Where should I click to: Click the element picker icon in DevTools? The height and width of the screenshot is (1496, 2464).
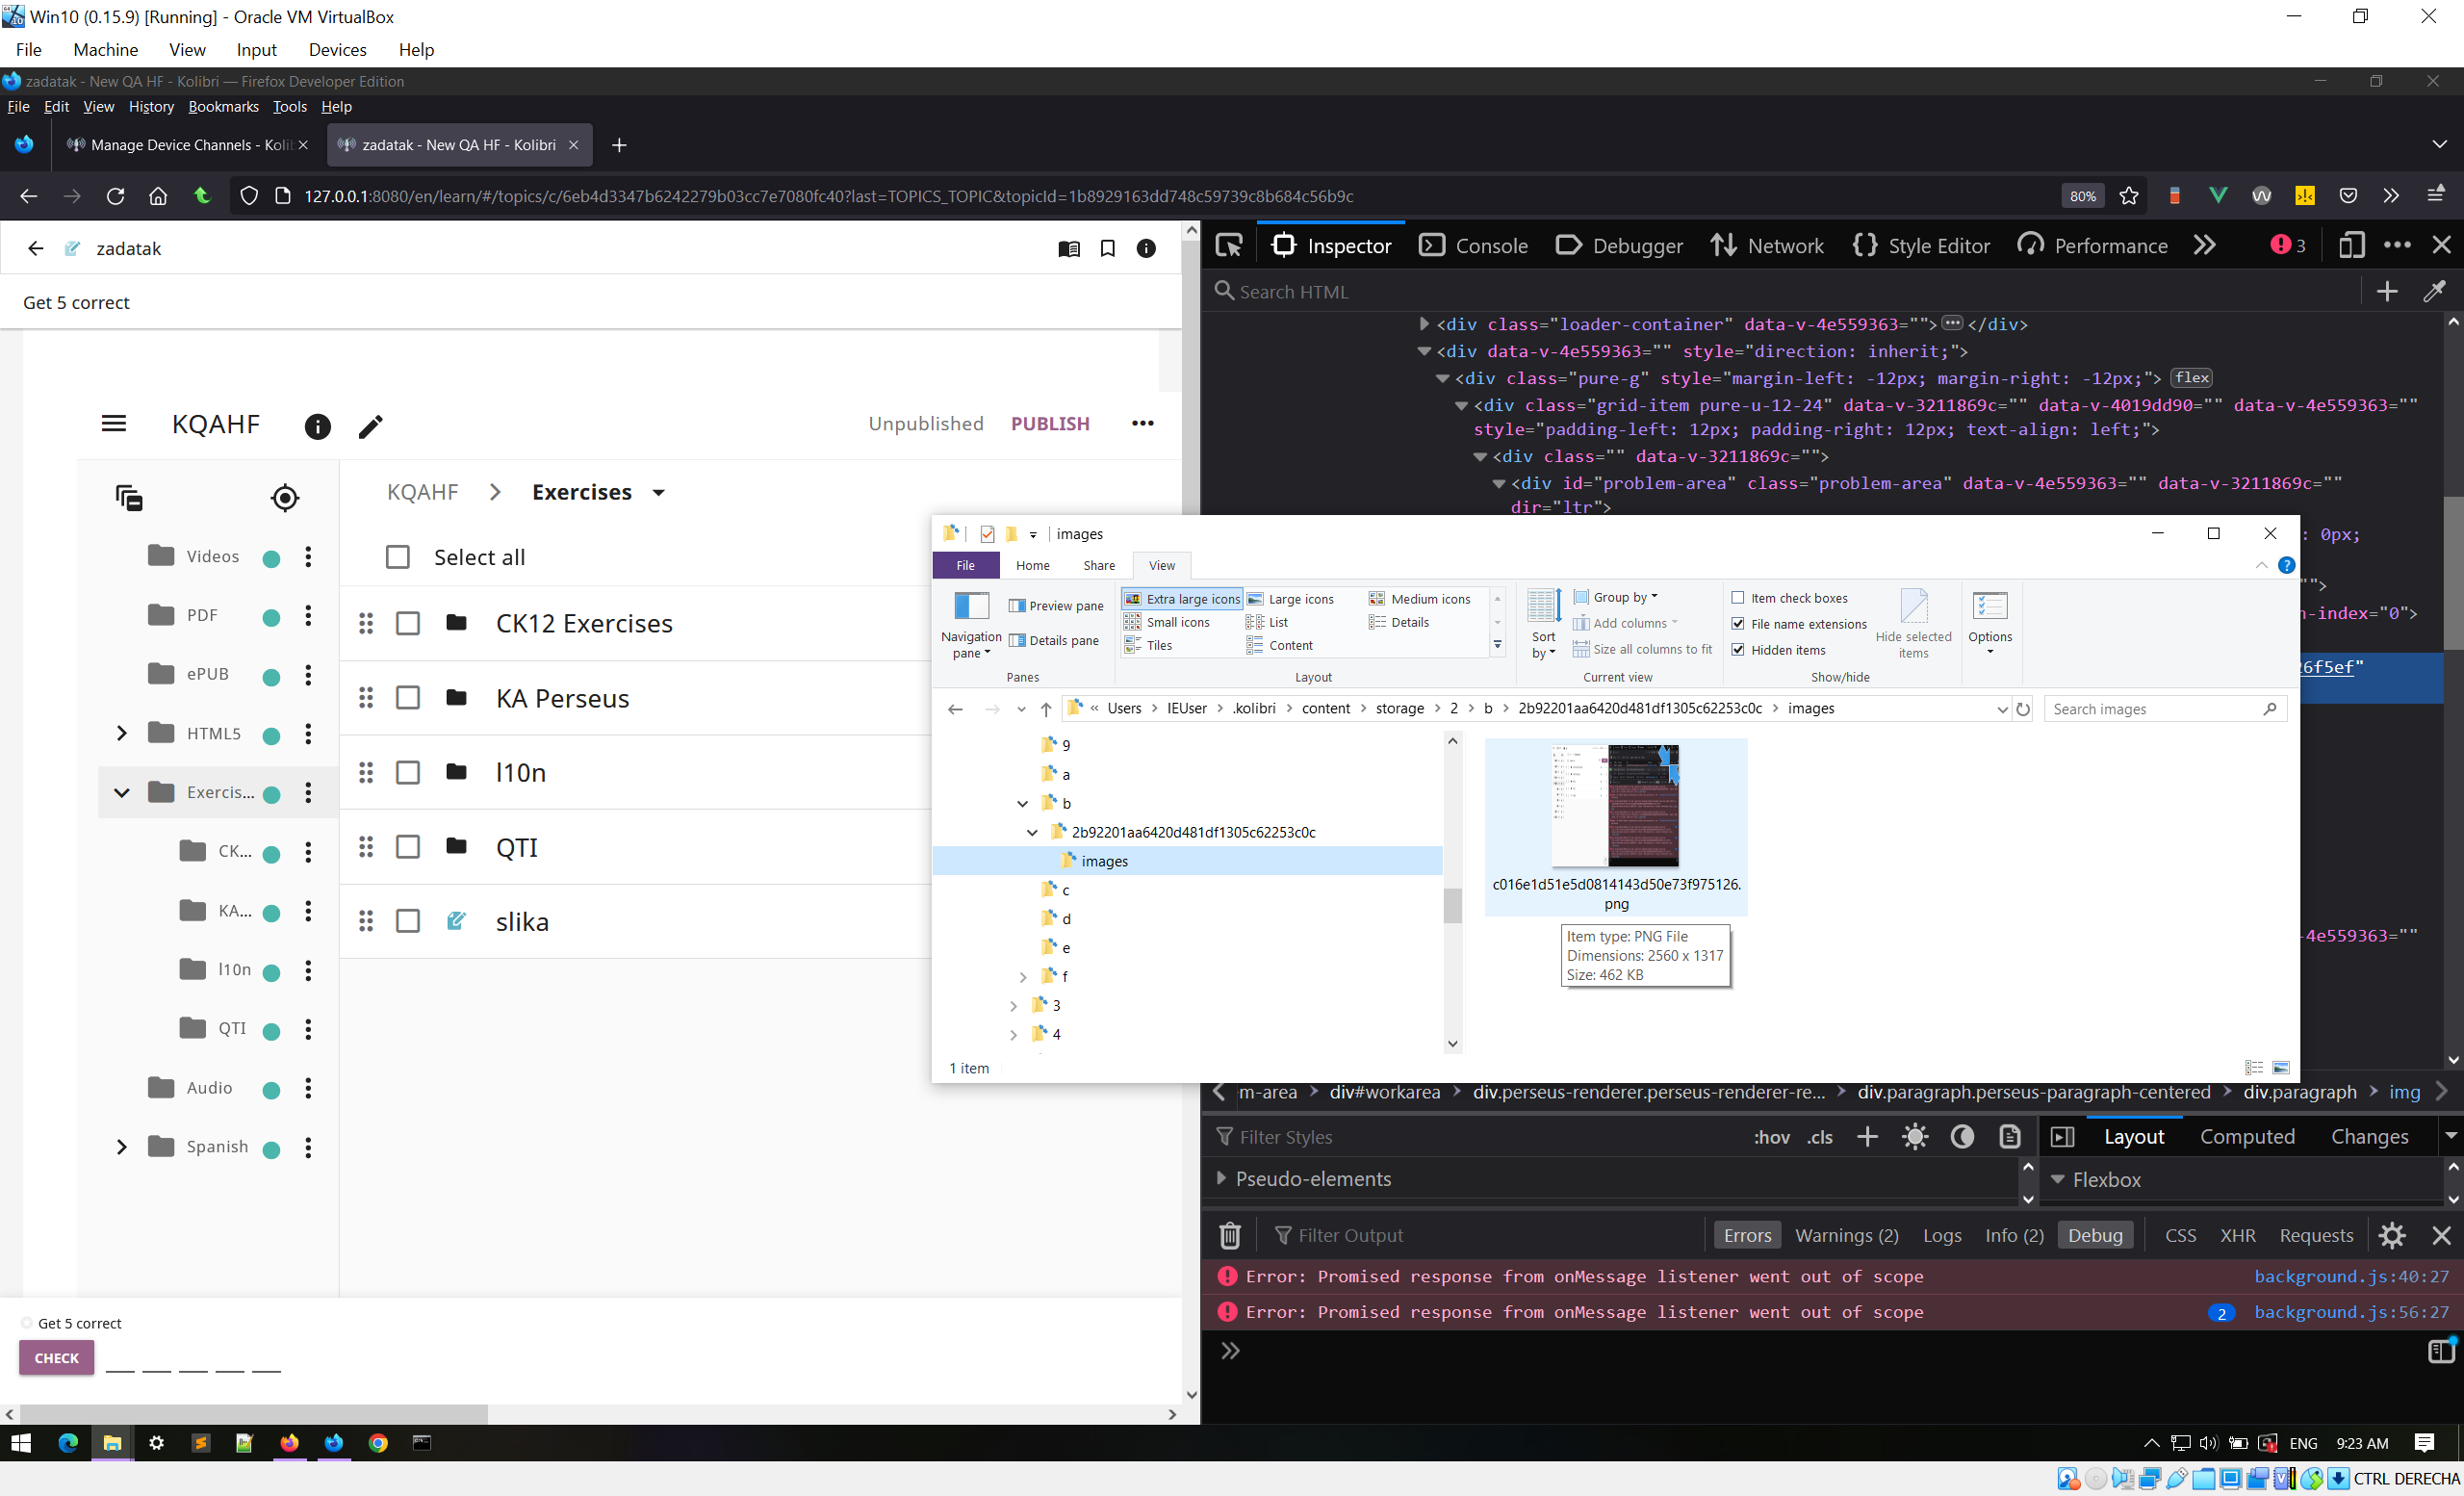(1229, 246)
